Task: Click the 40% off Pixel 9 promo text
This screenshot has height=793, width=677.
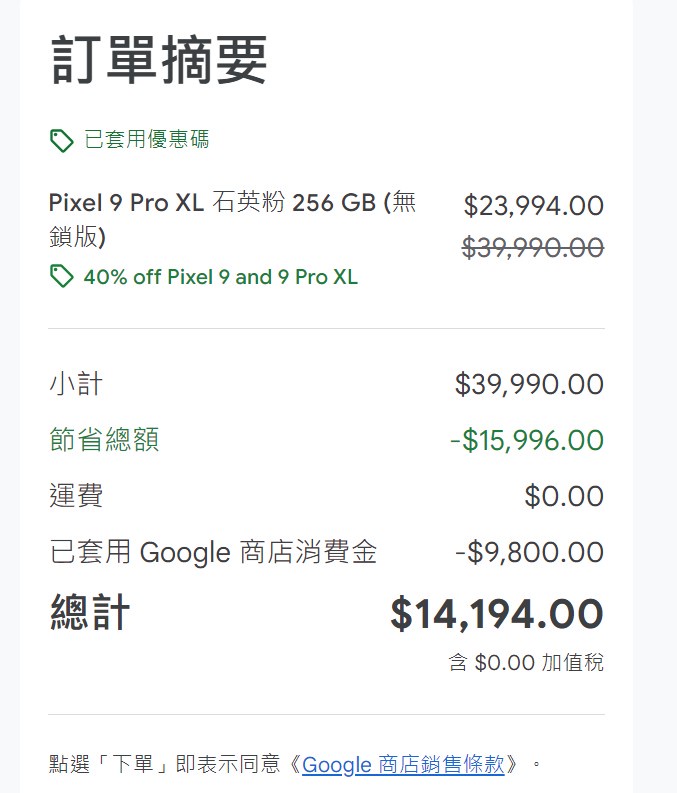Action: click(x=220, y=277)
